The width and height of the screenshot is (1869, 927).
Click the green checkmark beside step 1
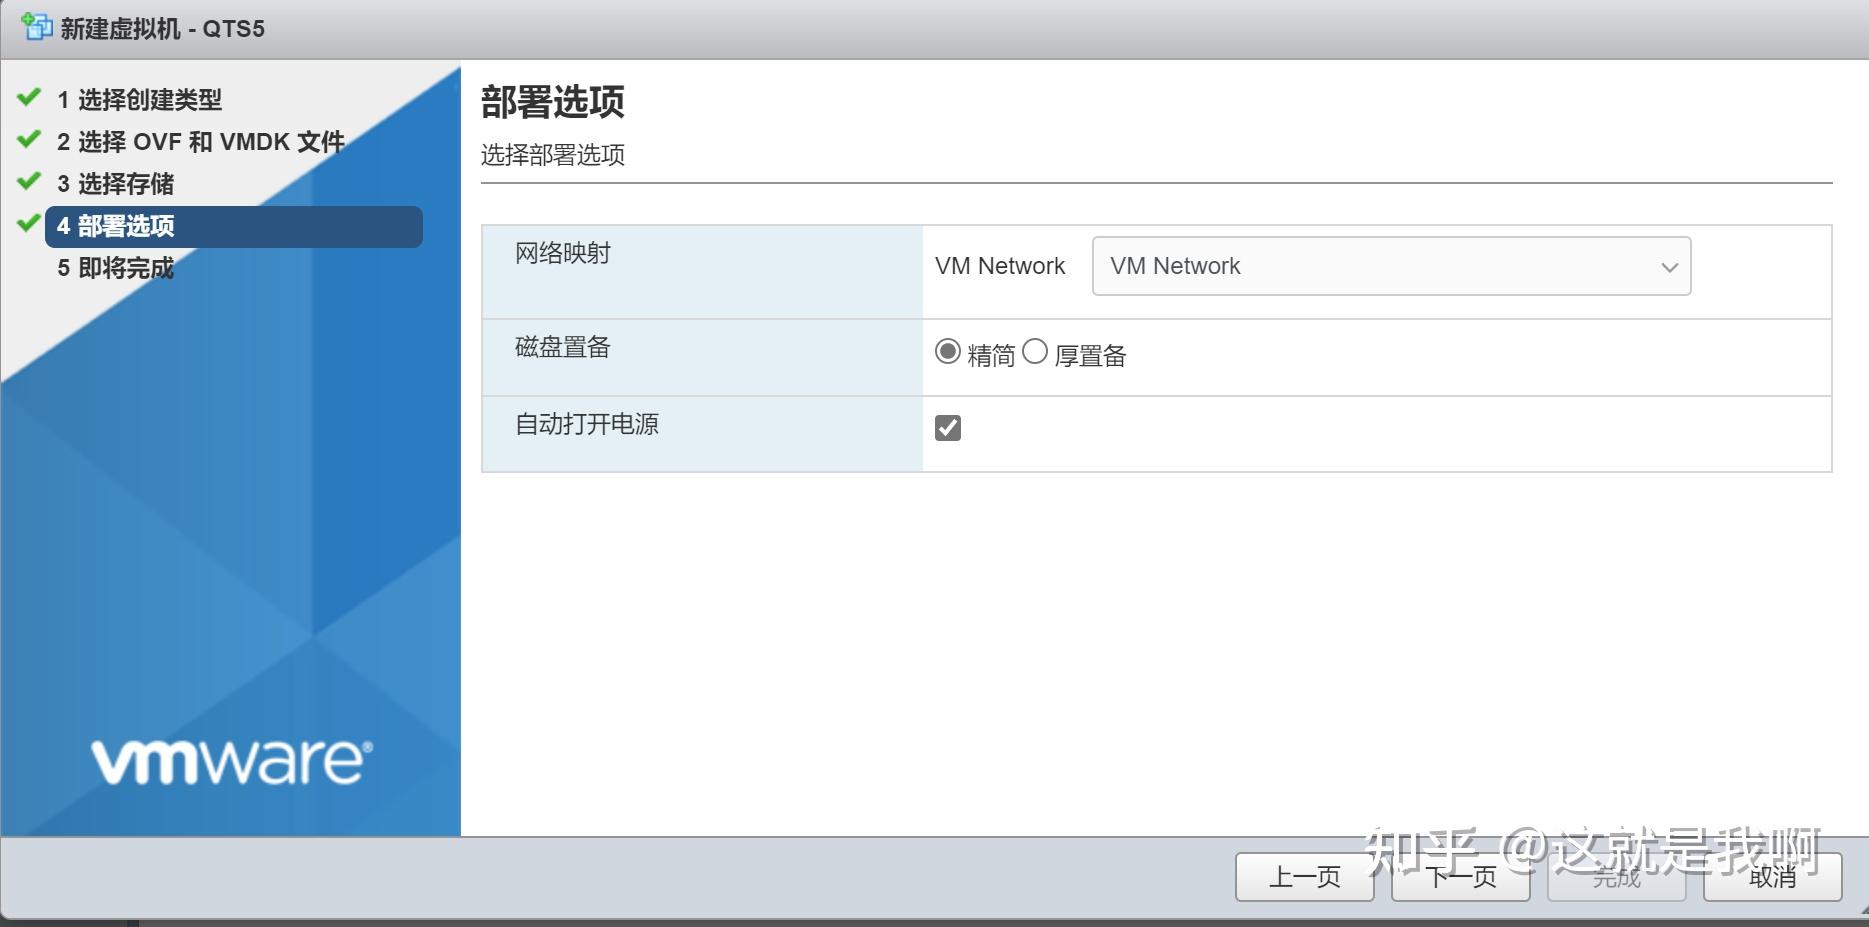[x=29, y=97]
